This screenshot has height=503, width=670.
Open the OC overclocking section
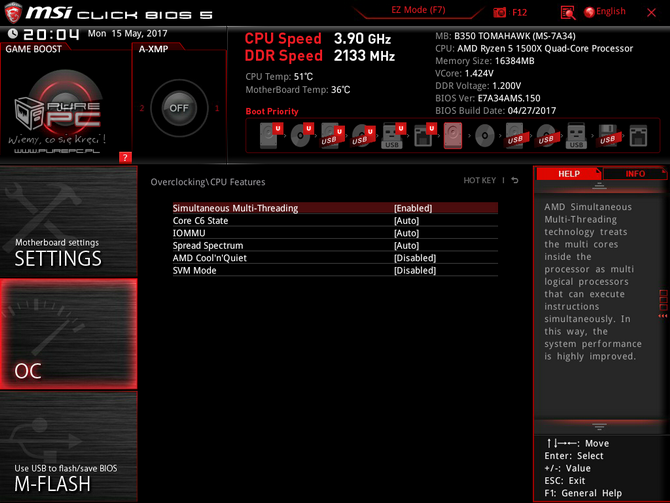click(68, 334)
